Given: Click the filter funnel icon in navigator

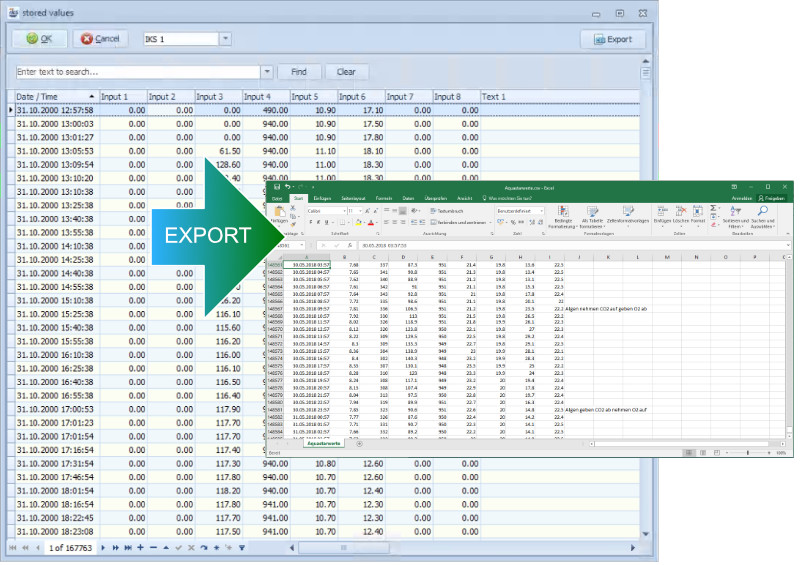Looking at the screenshot, I should pyautogui.click(x=241, y=548).
